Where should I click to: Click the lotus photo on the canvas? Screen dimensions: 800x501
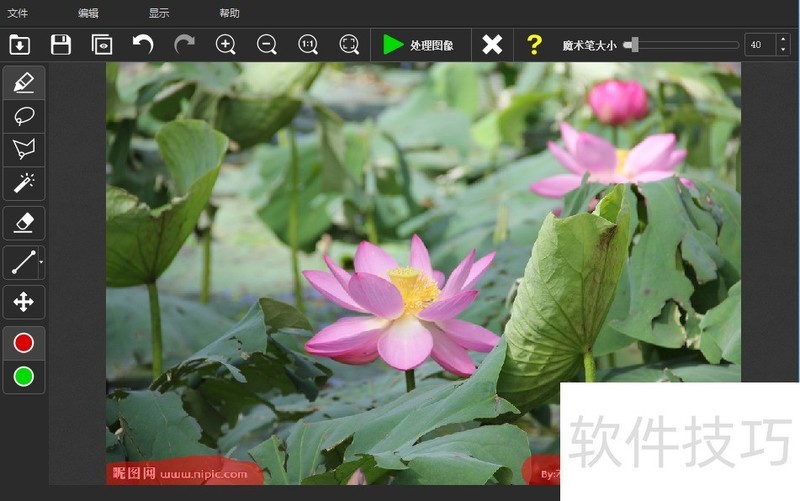click(423, 273)
